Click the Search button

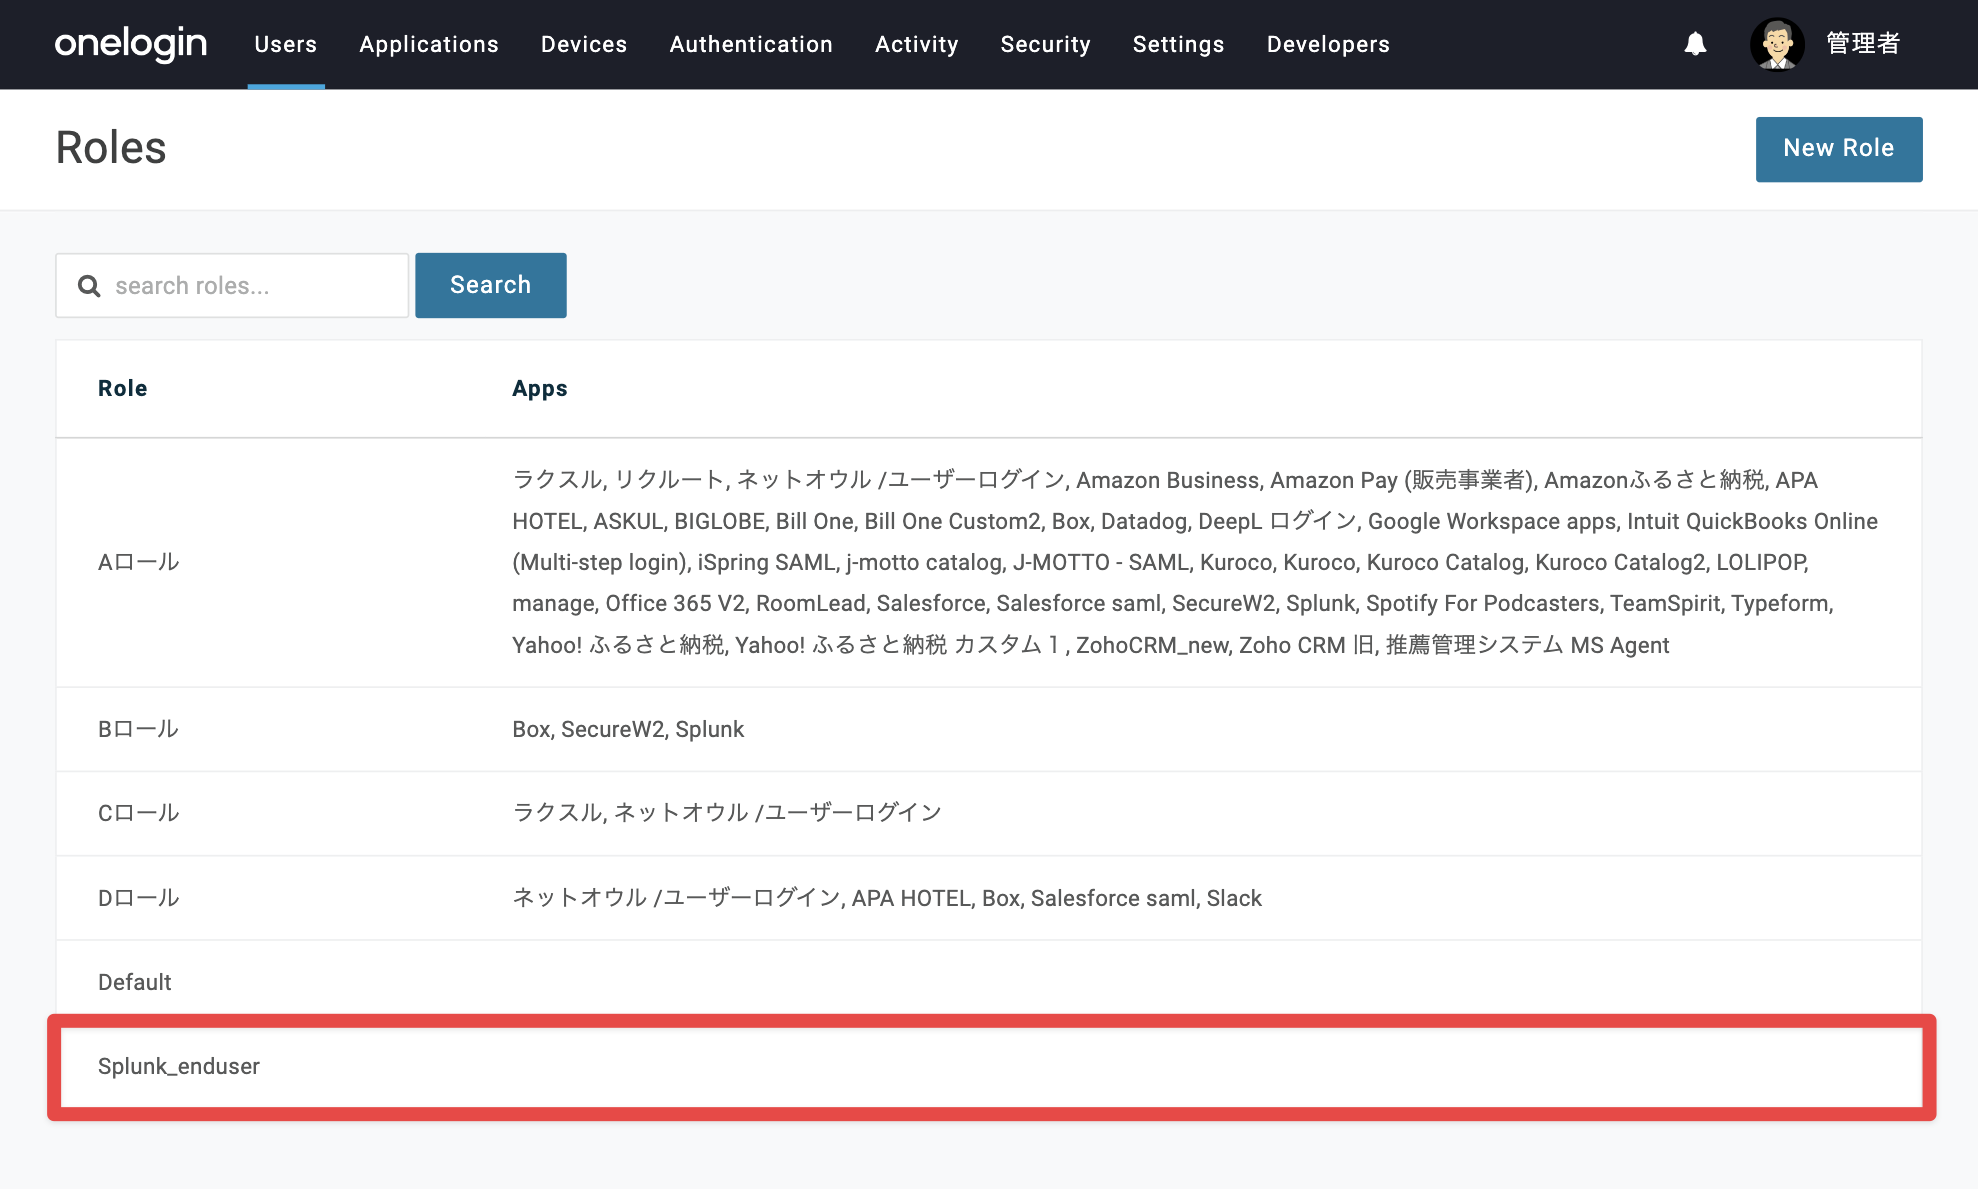point(491,285)
